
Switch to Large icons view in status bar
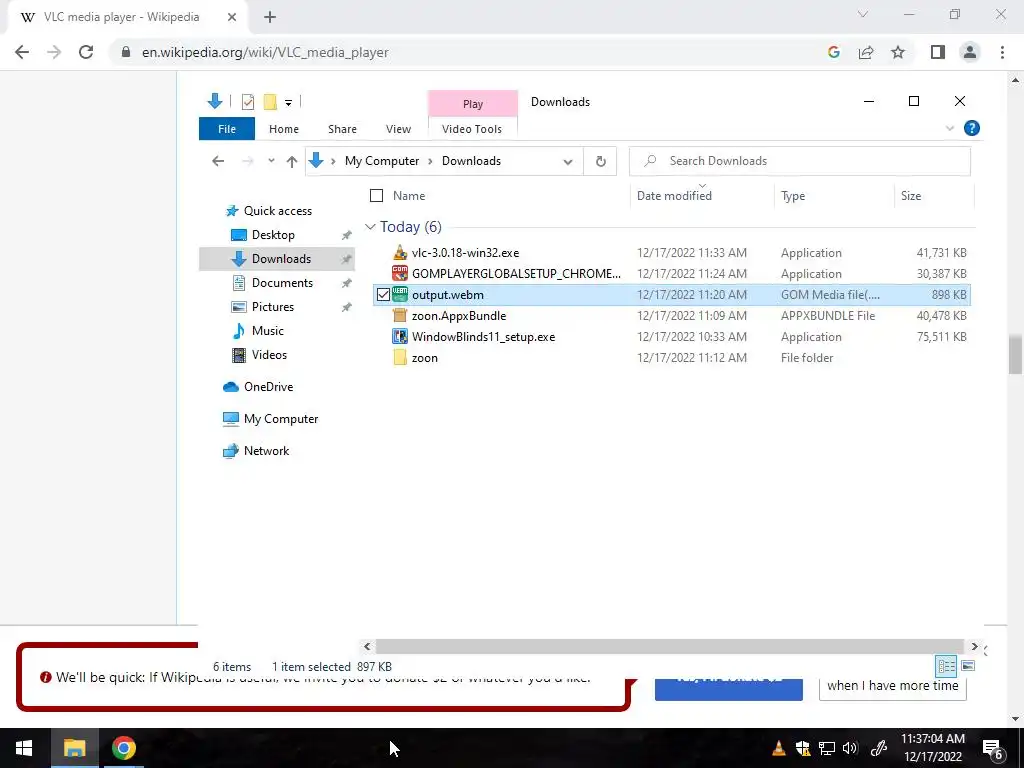click(x=968, y=666)
